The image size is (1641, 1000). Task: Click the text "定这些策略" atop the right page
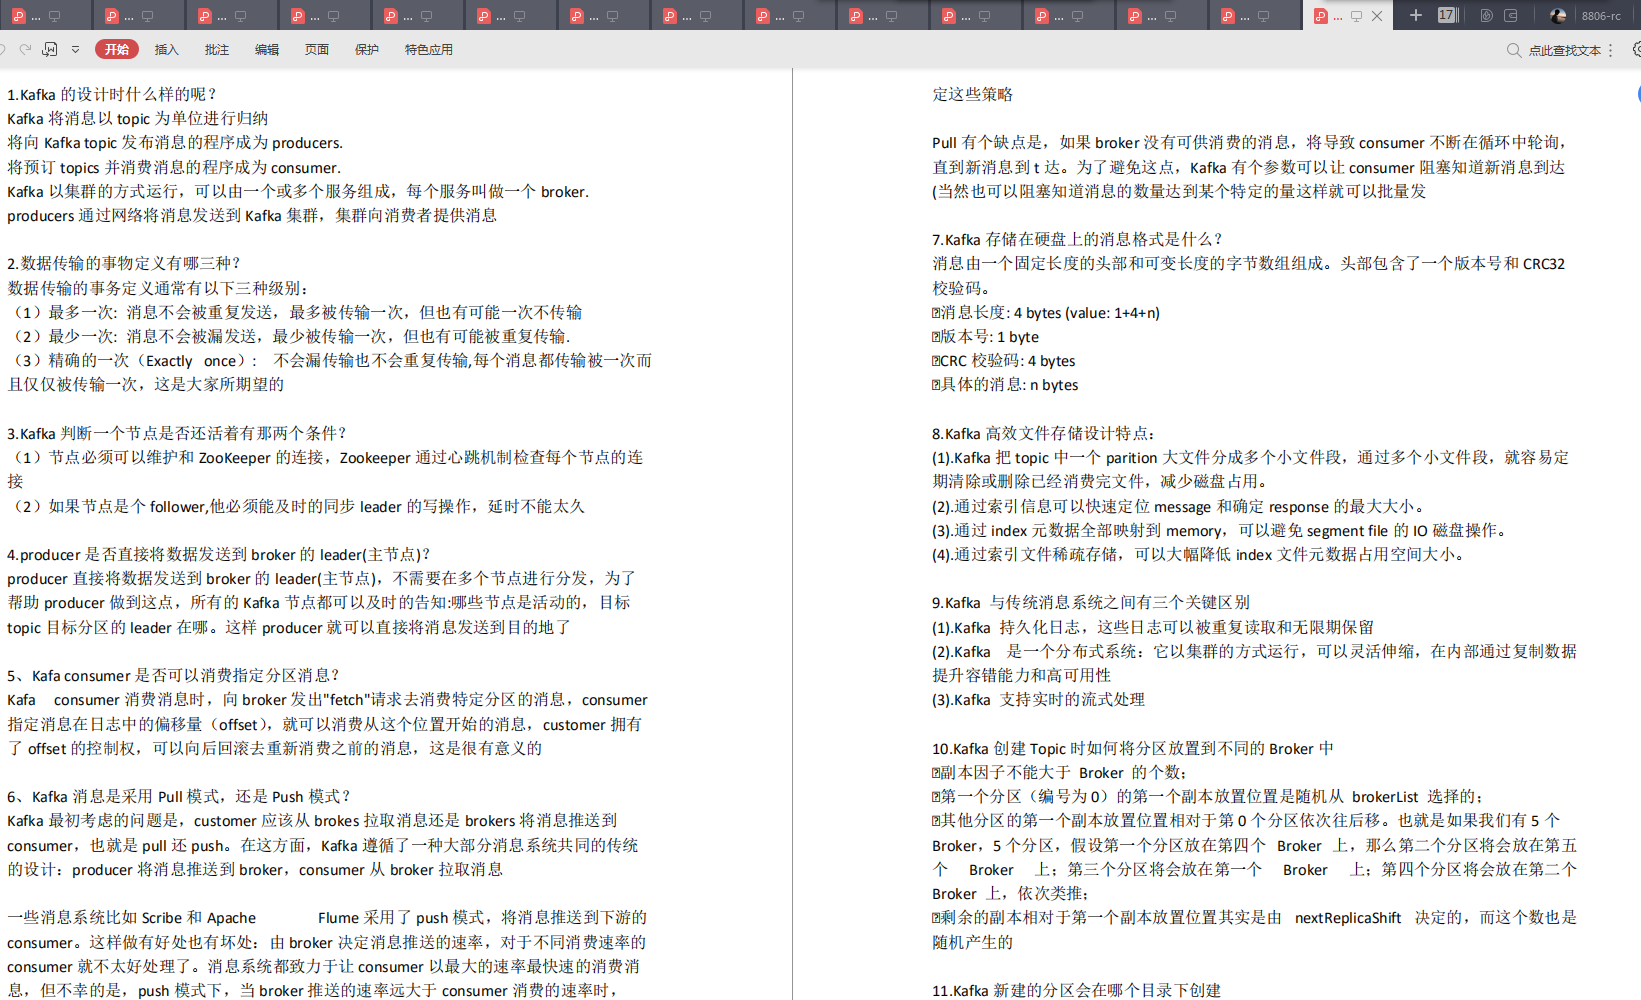(973, 94)
